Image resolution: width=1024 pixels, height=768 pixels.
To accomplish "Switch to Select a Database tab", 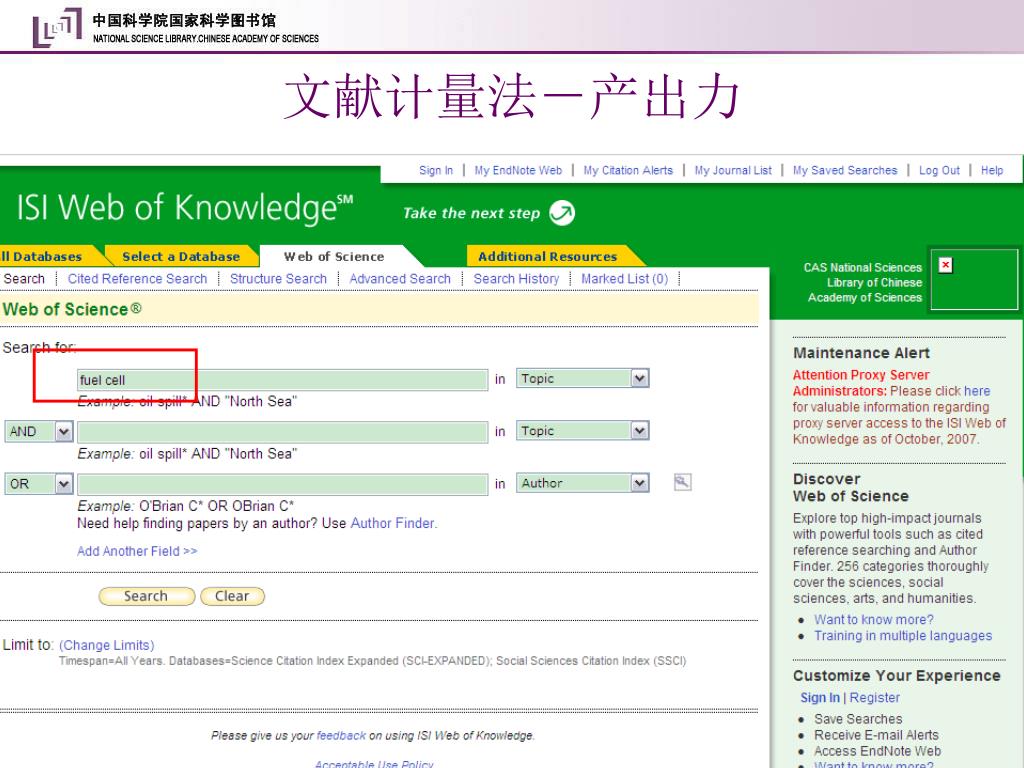I will pyautogui.click(x=181, y=257).
